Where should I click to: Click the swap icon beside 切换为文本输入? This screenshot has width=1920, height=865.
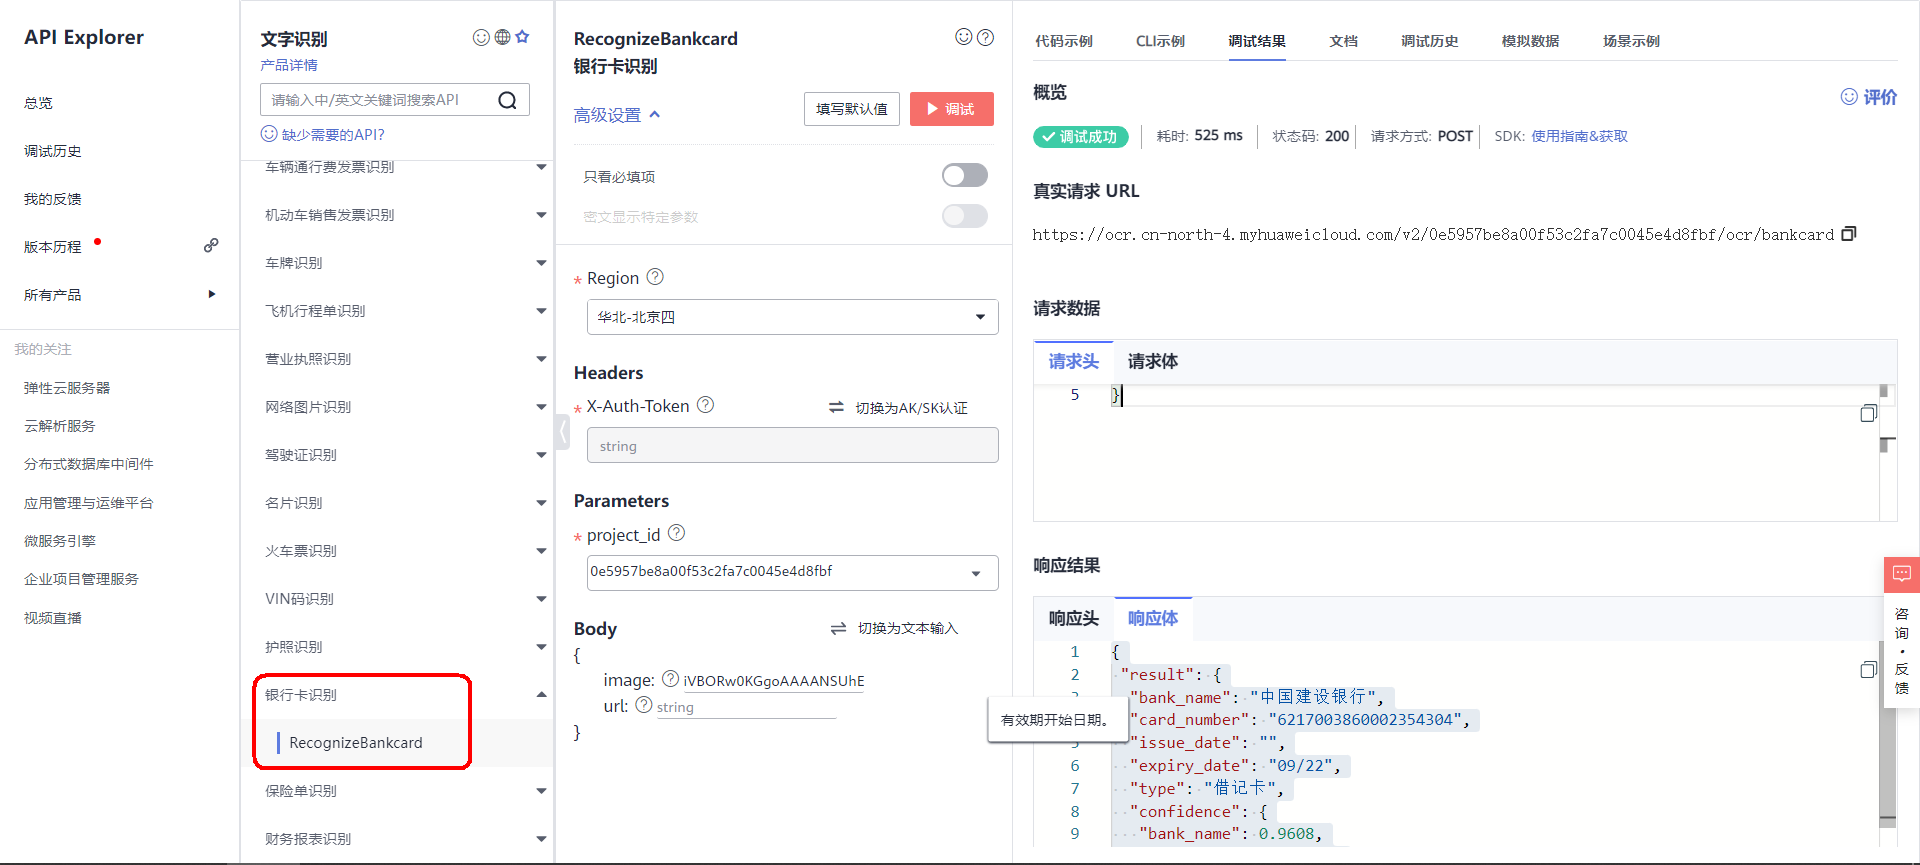tap(838, 628)
